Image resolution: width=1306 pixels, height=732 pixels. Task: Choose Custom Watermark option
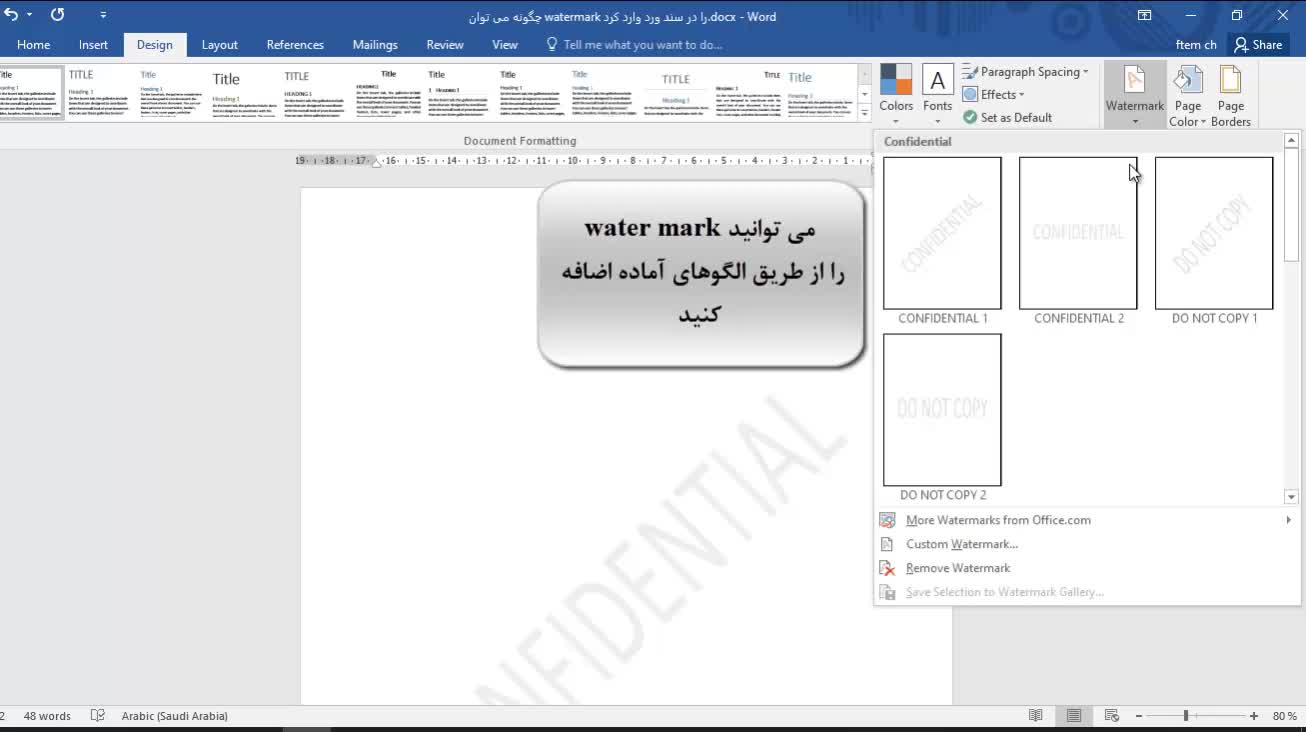click(x=961, y=544)
